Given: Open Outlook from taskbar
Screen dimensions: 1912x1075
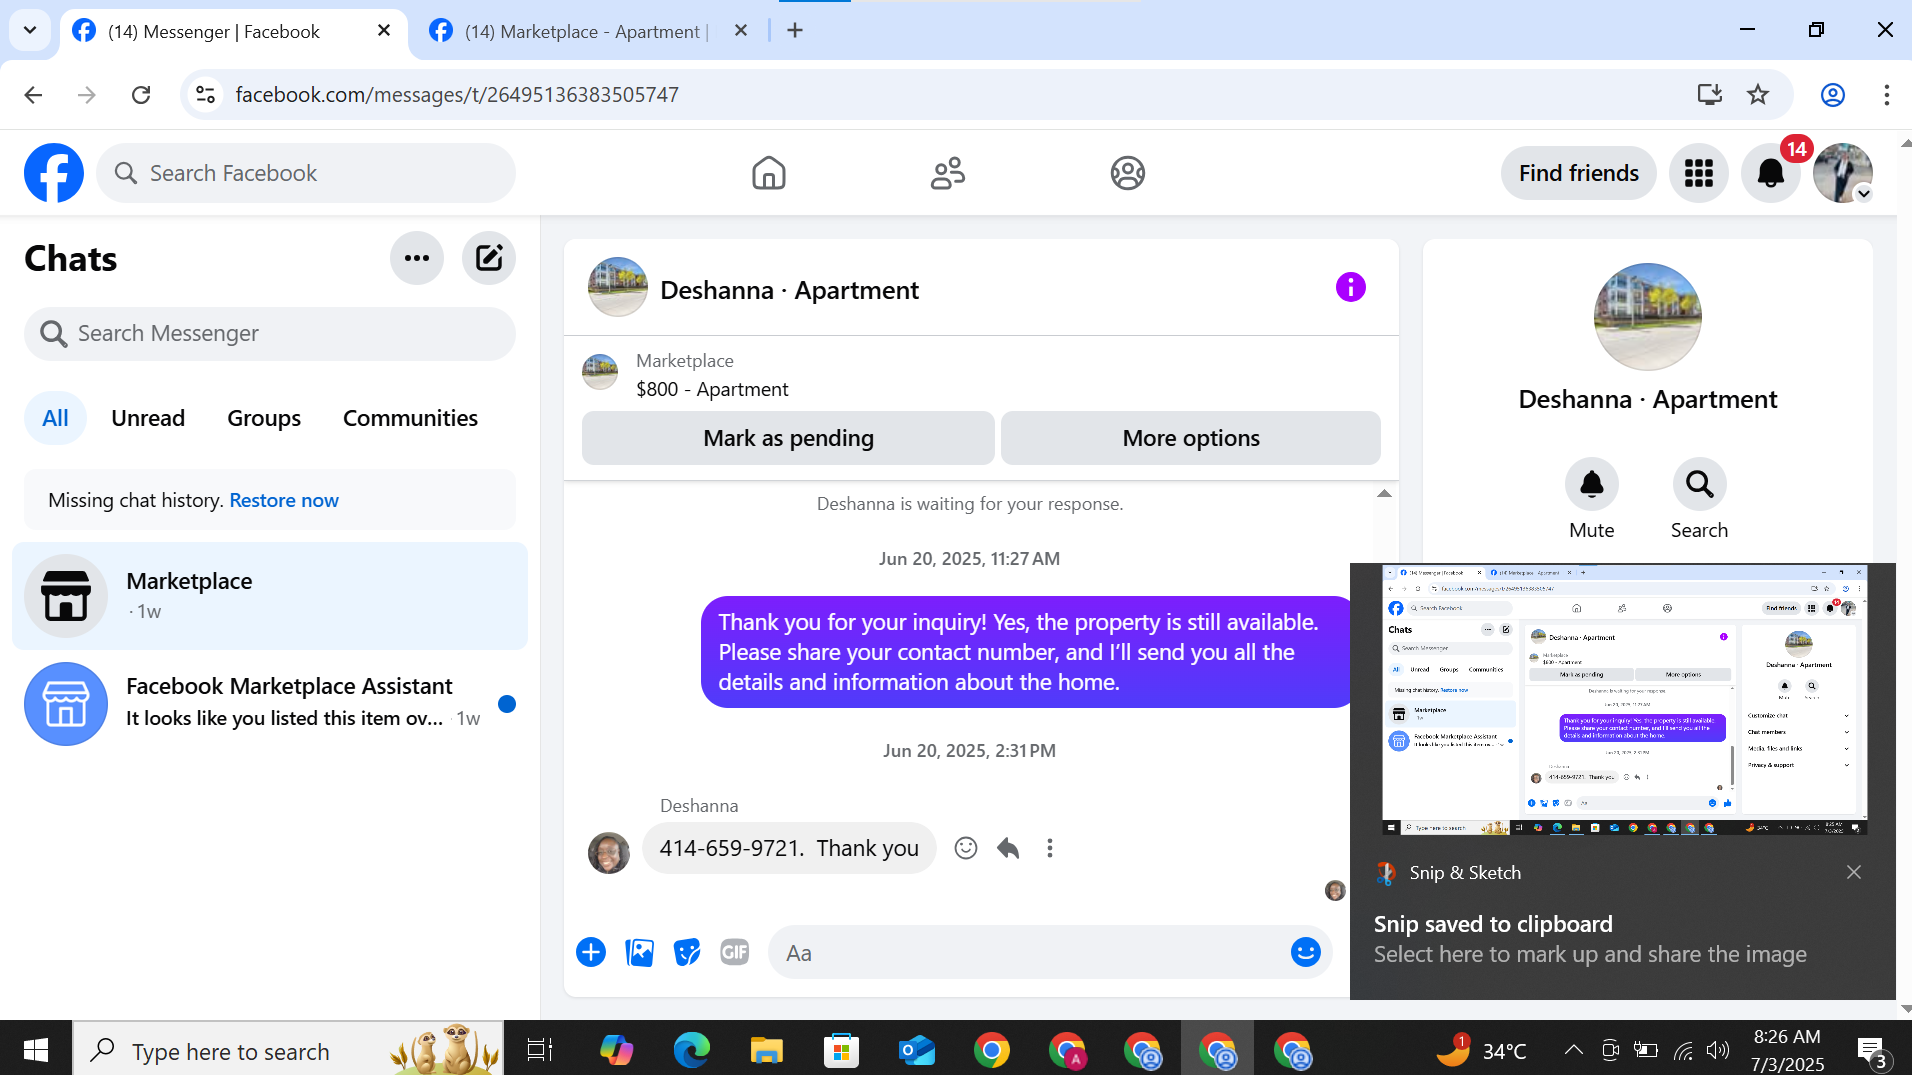Looking at the screenshot, I should pyautogui.click(x=916, y=1050).
